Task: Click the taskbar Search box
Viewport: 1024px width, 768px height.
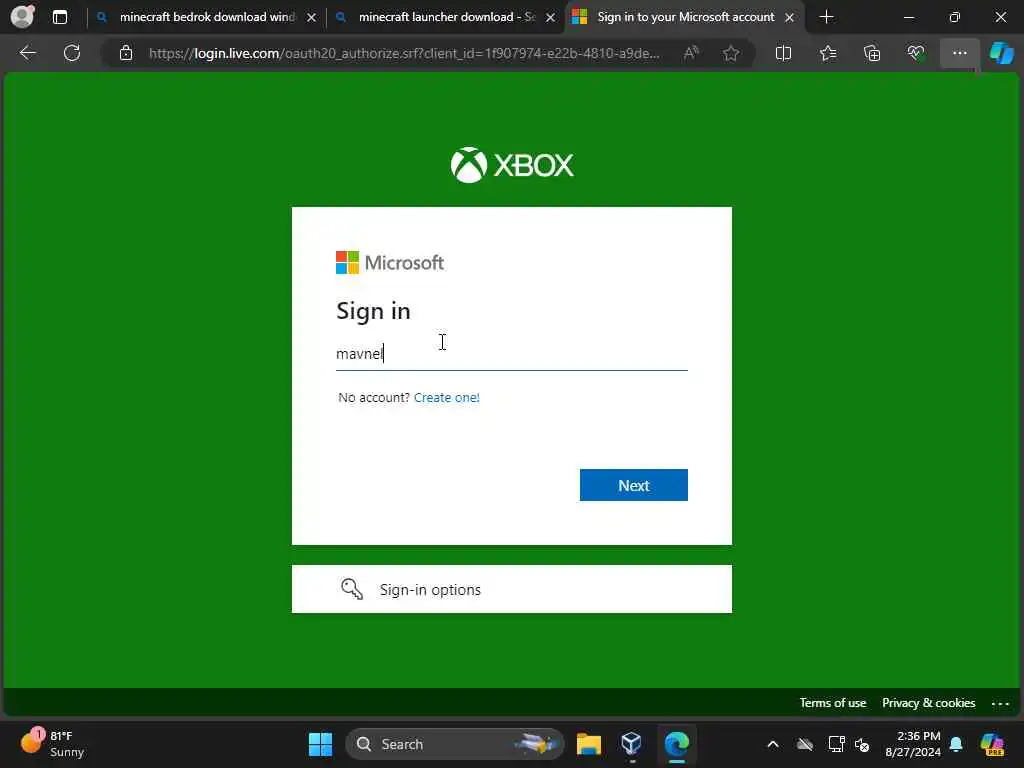Action: click(x=455, y=744)
